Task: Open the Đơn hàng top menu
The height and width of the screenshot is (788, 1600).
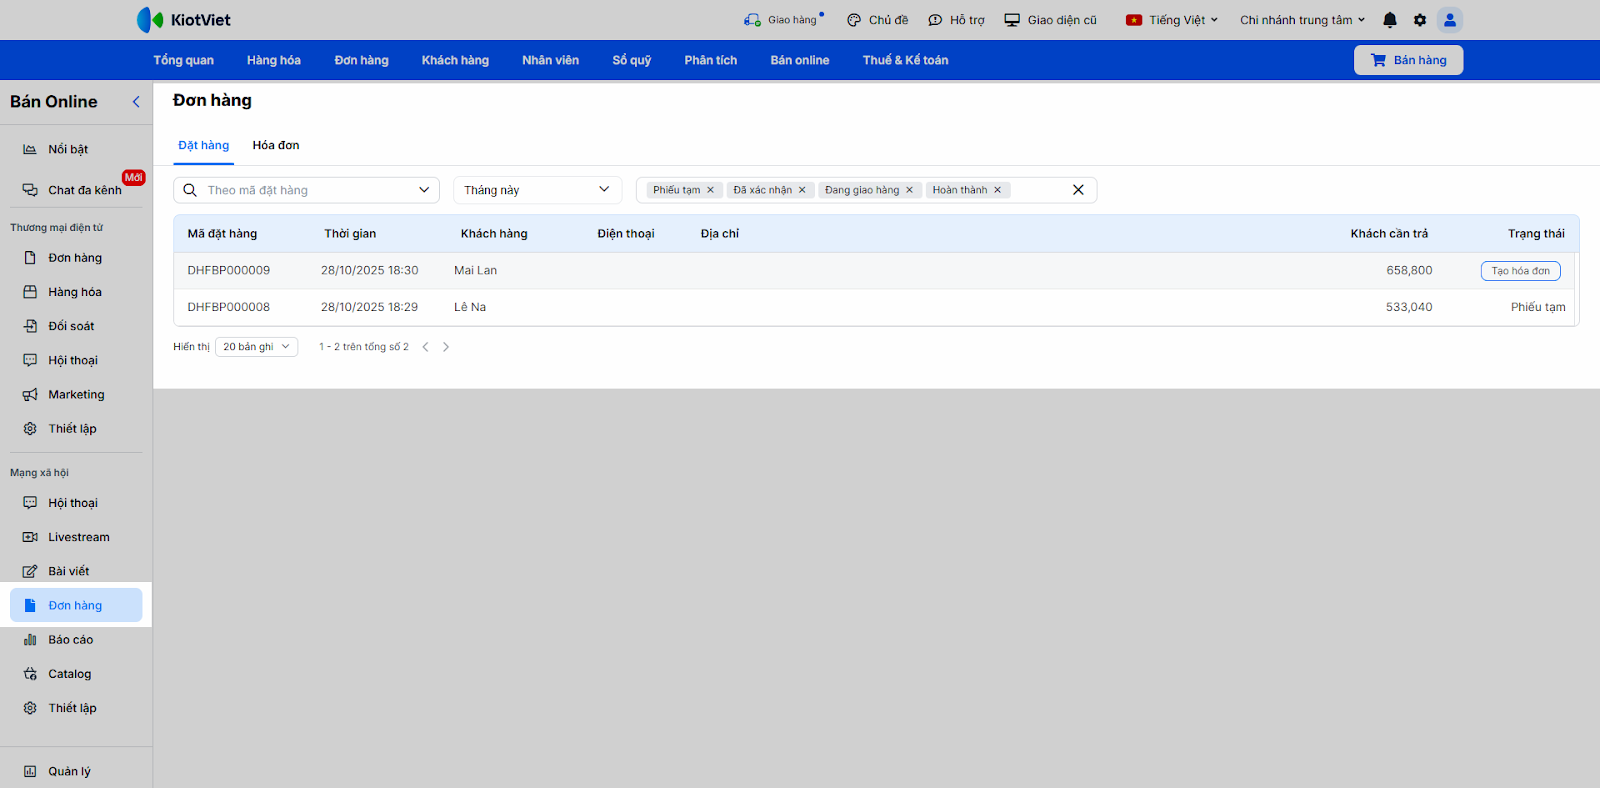Action: (x=361, y=60)
